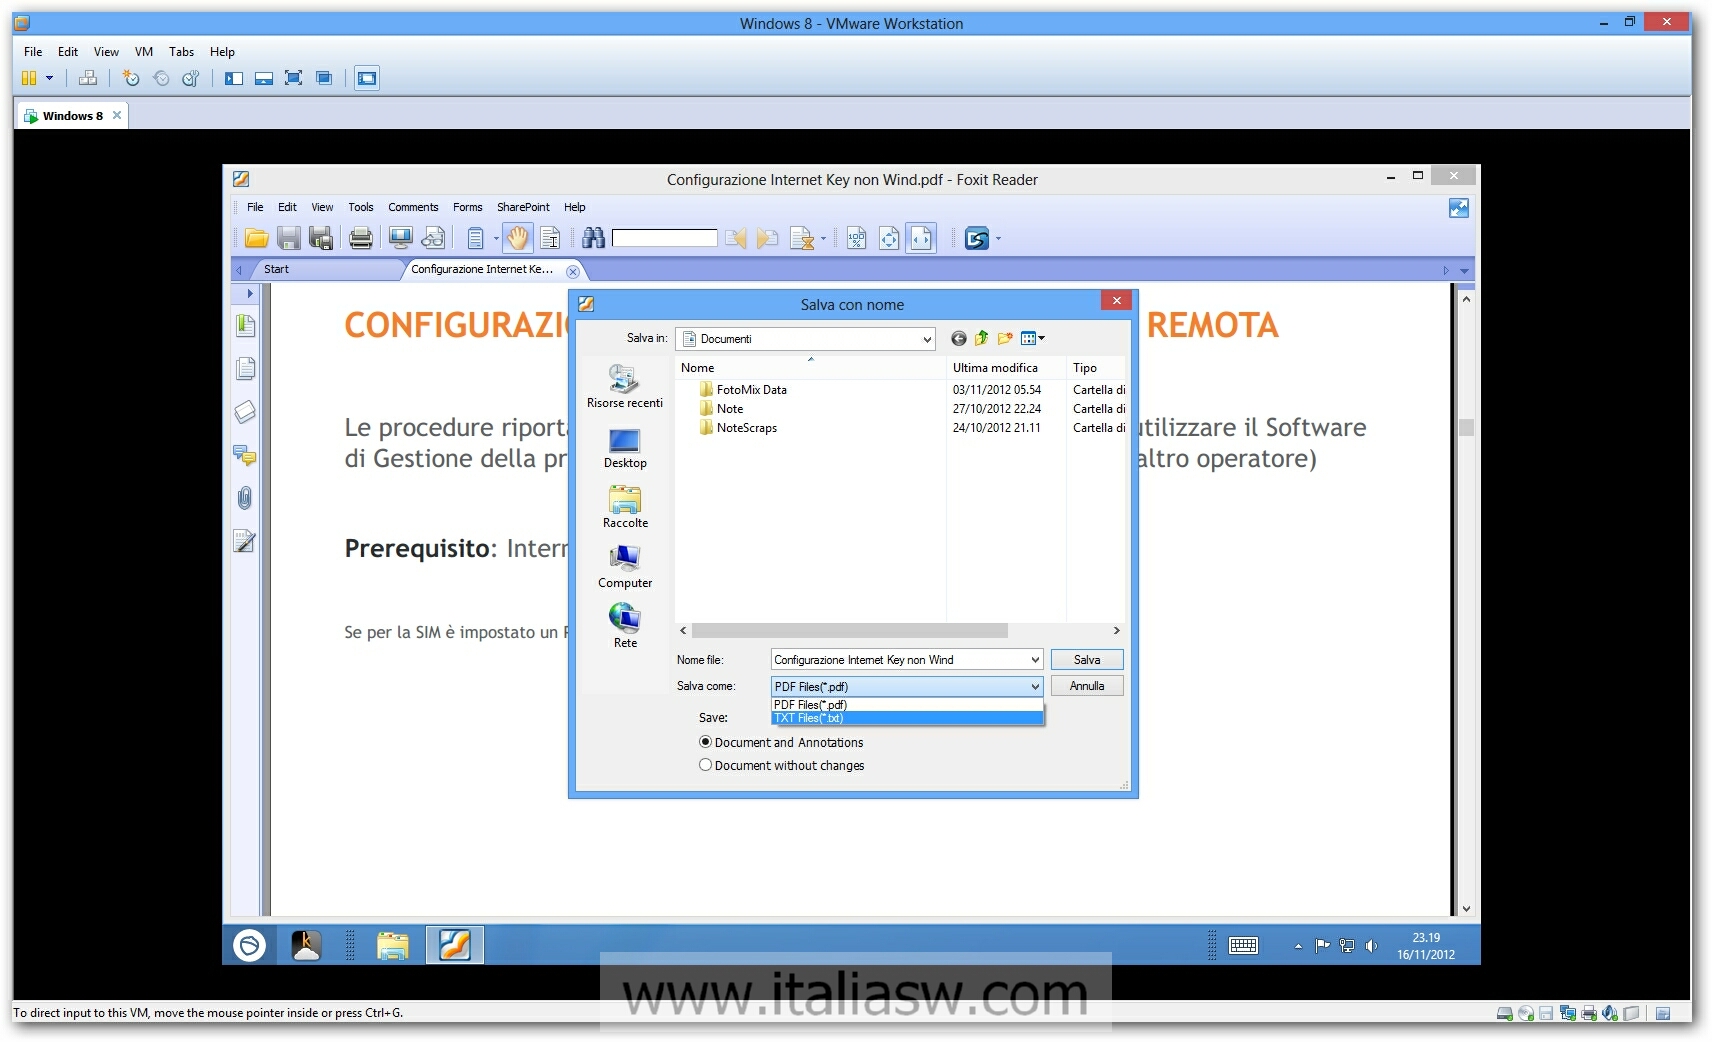This screenshot has width=1712, height=1042.
Task: Select Computer in Save dialog places bar
Action: [x=625, y=567]
